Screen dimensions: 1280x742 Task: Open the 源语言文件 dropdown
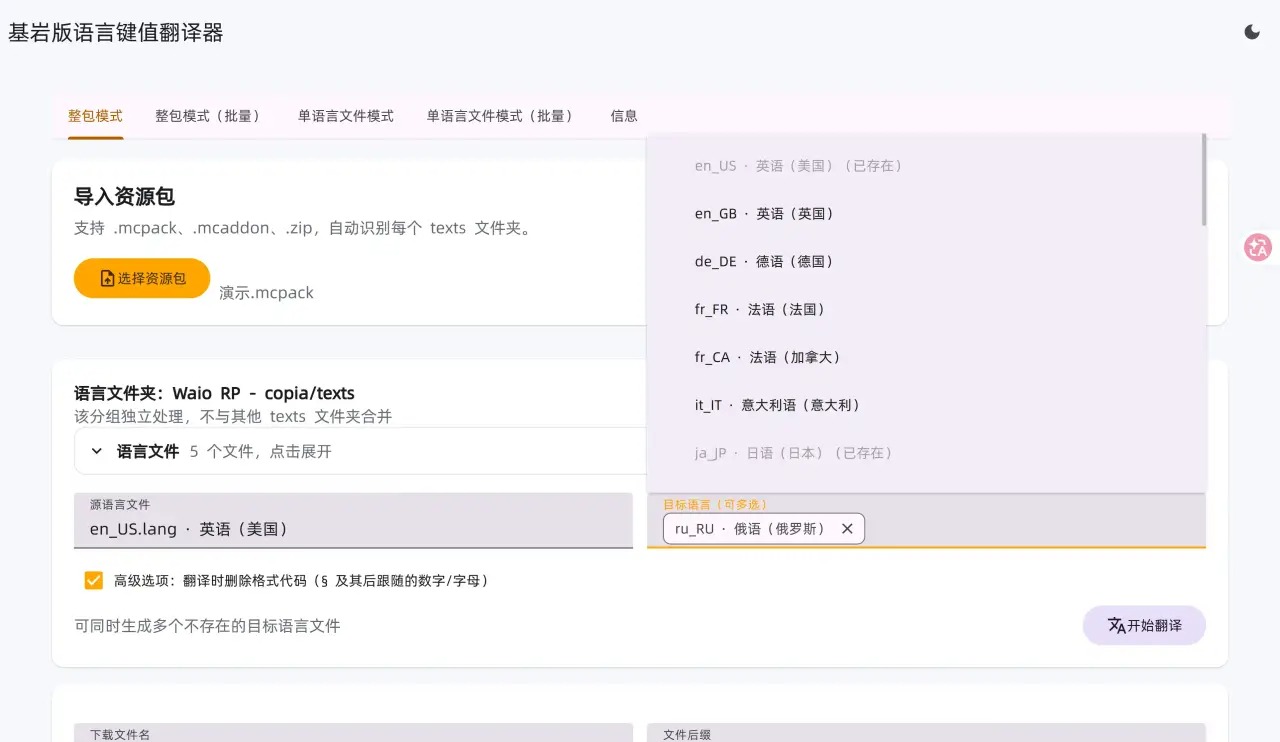coord(353,520)
